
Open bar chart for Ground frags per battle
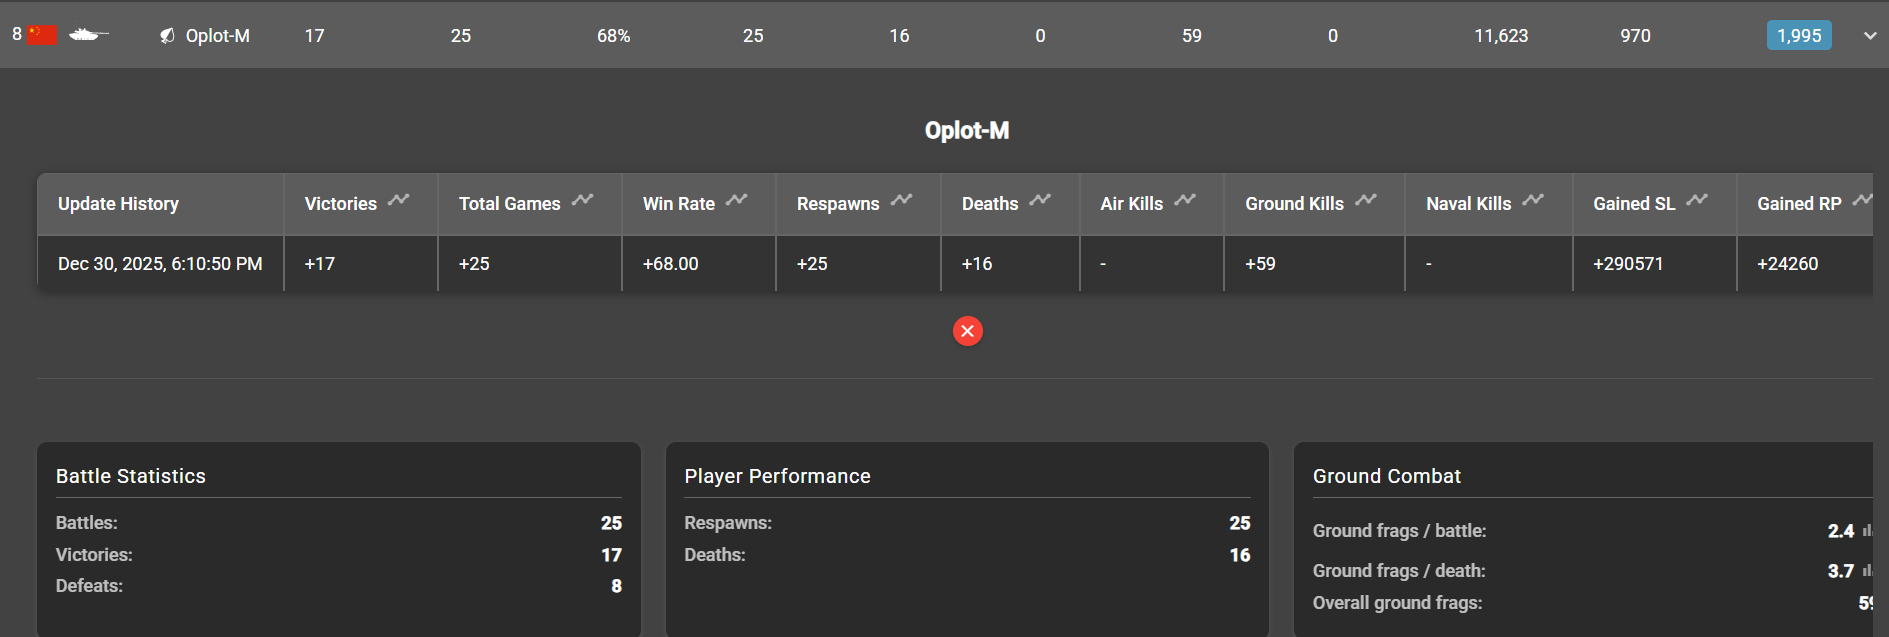coord(1867,531)
